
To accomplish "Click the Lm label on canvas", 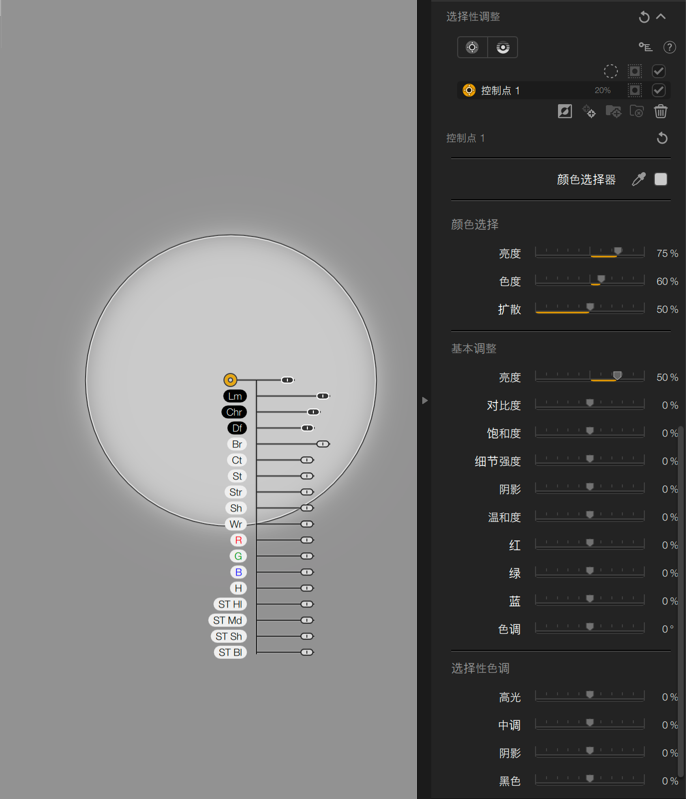I will pyautogui.click(x=235, y=396).
